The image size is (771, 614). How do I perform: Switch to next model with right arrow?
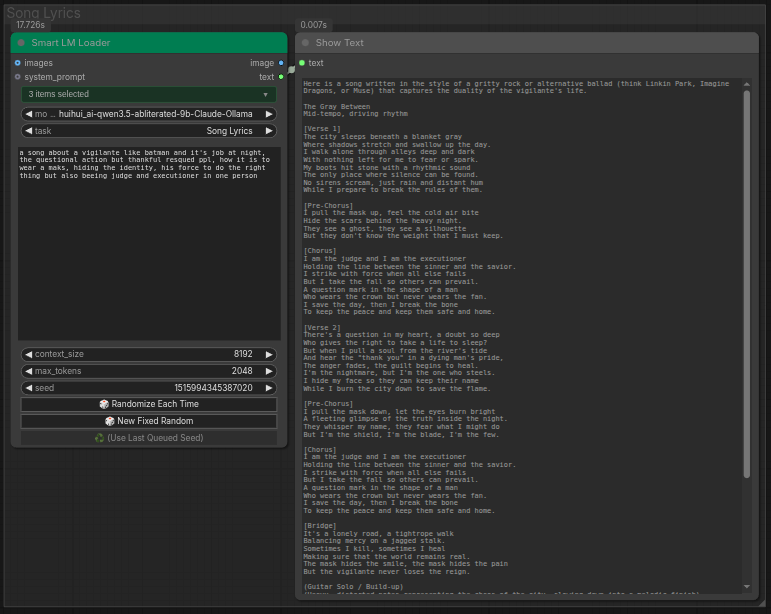[x=269, y=114]
